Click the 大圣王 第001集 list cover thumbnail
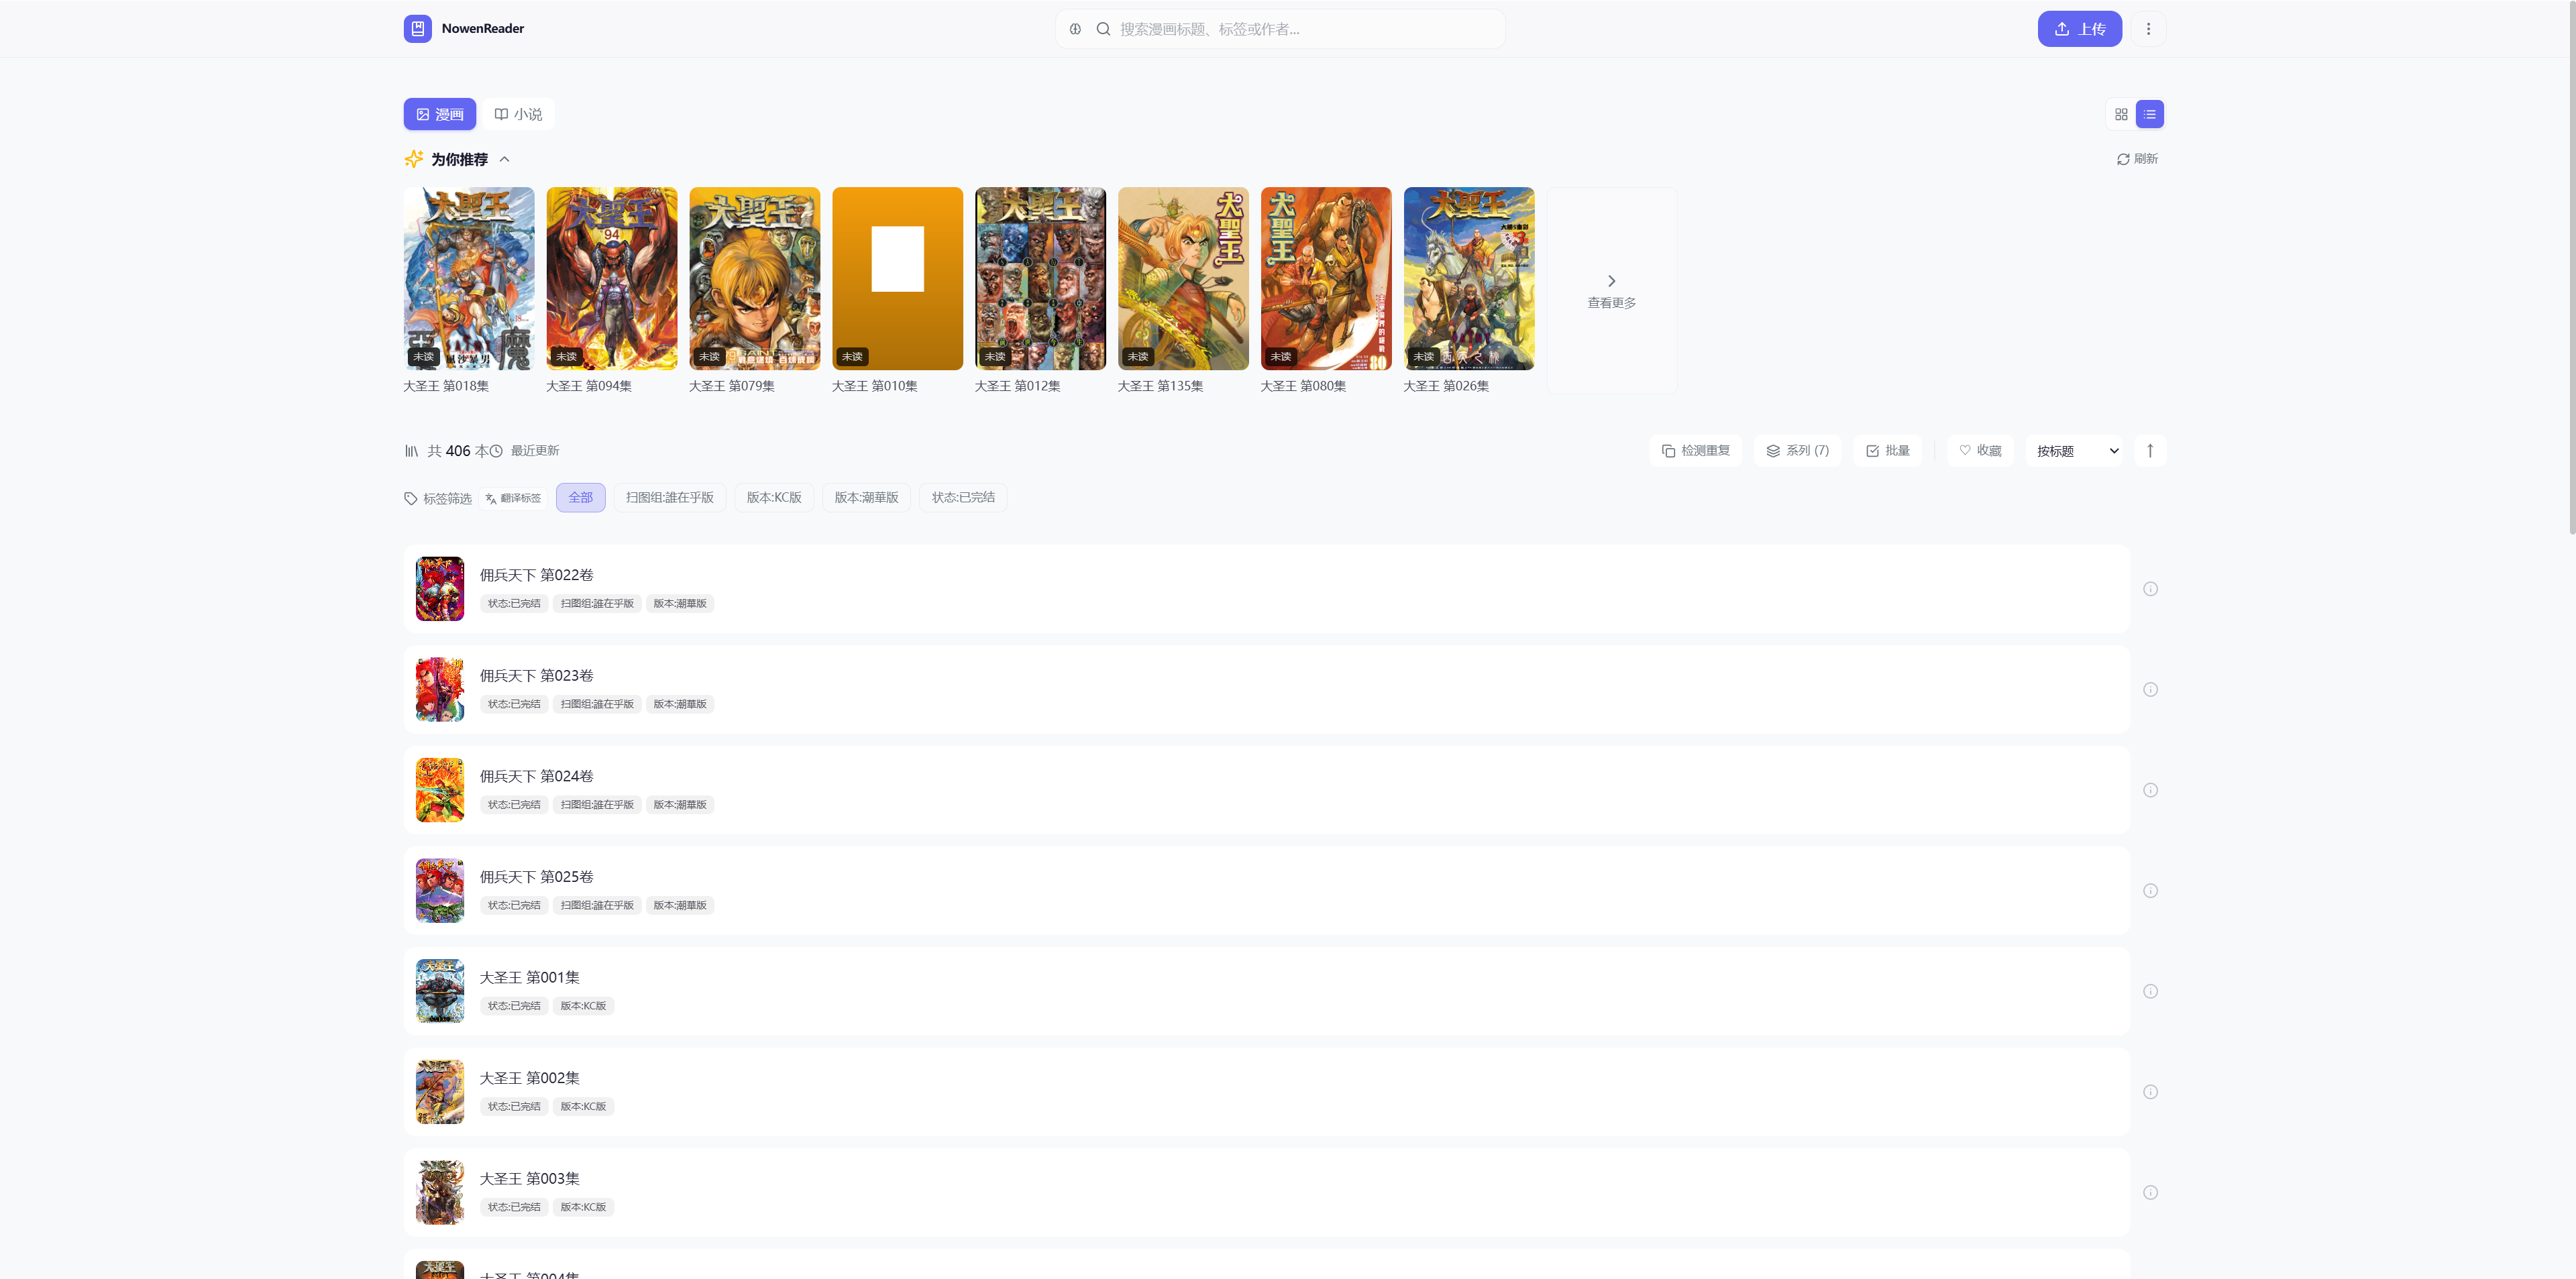 point(440,991)
